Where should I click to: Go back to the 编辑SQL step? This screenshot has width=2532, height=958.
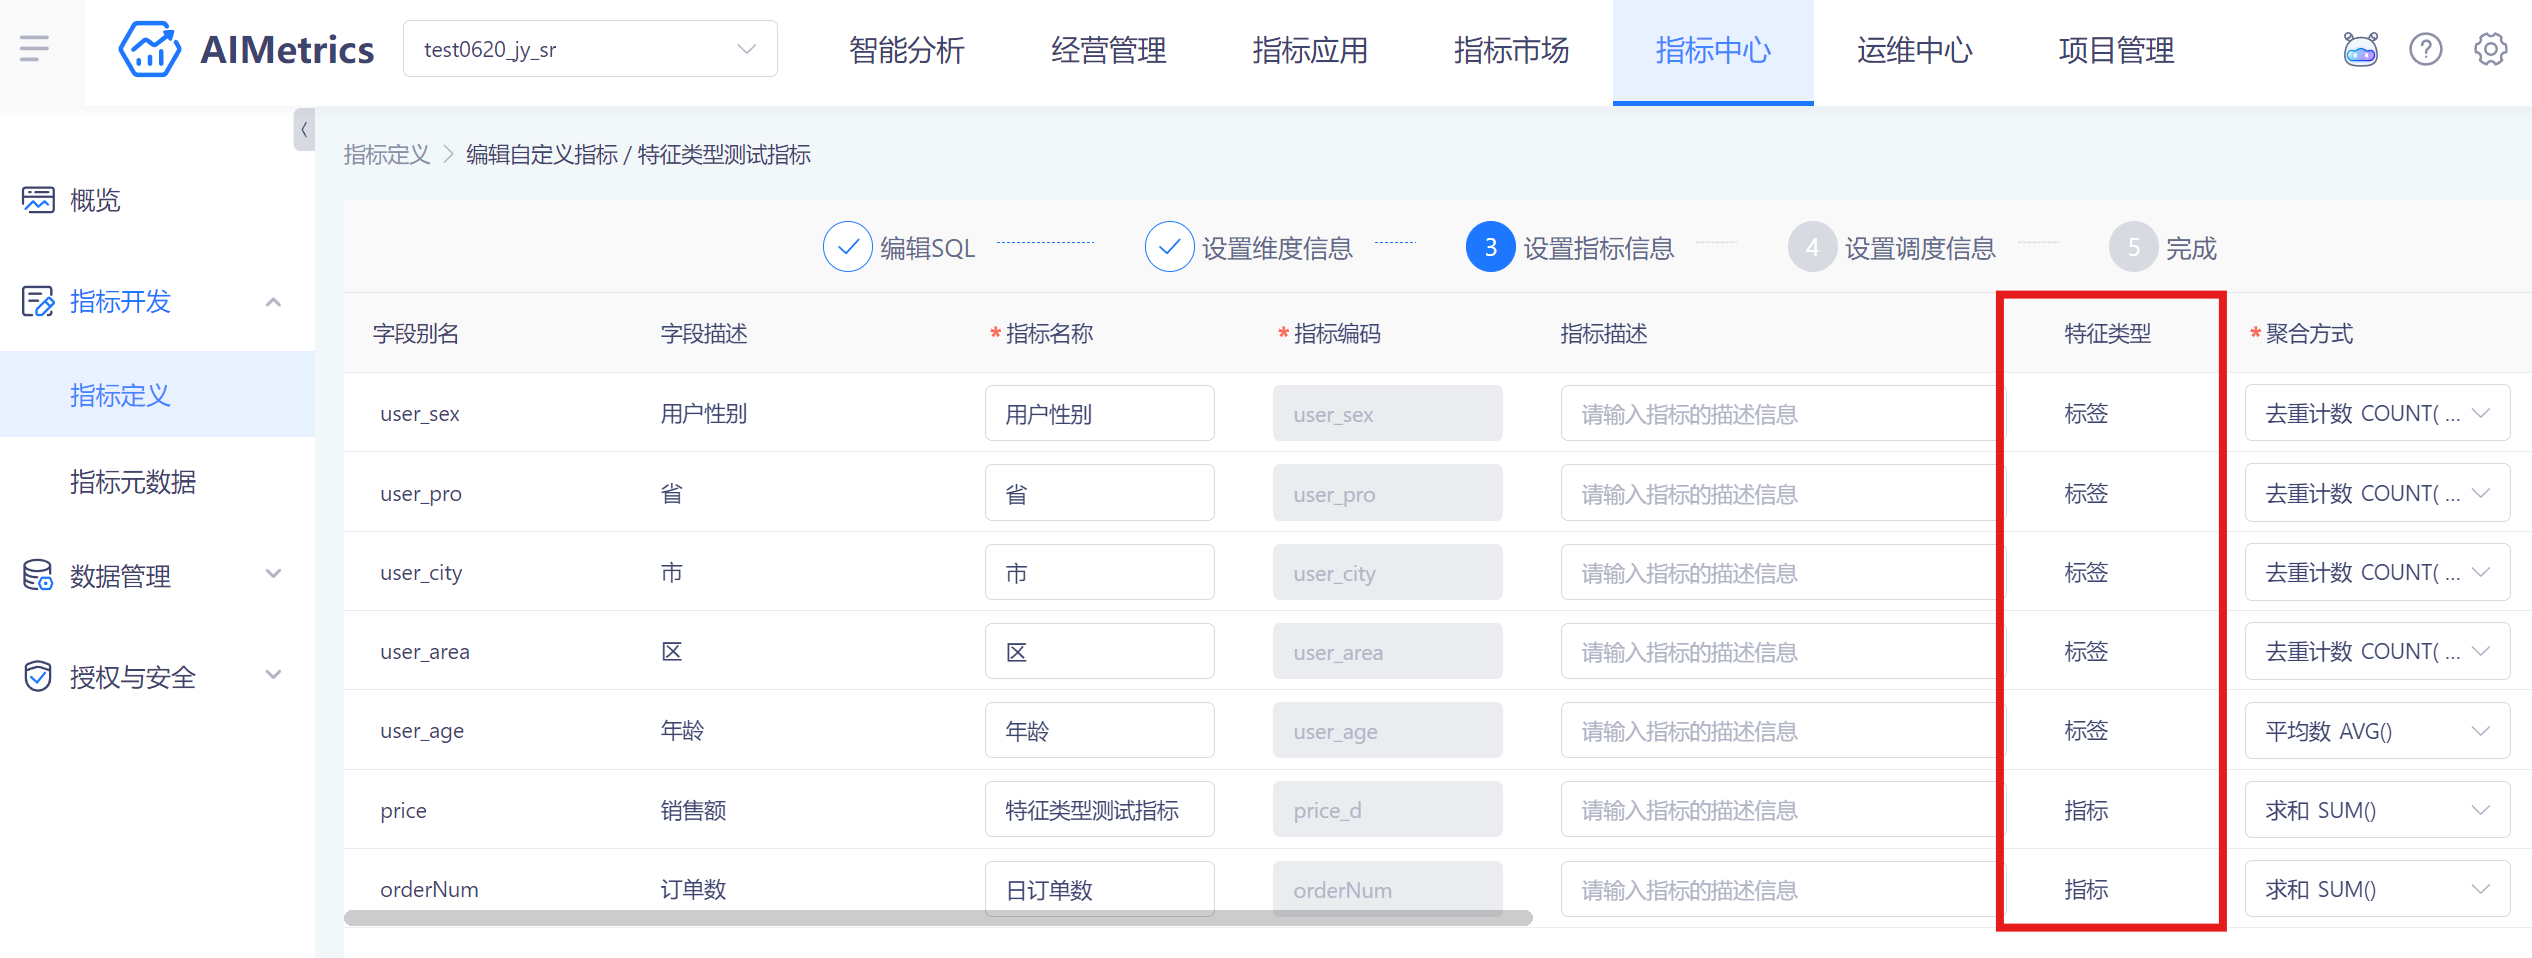(x=848, y=247)
